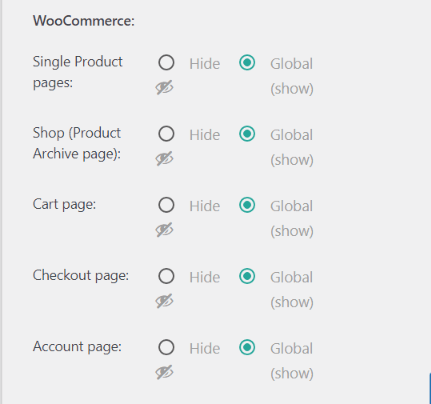Click the crossed-eye icon for Single Product pages
This screenshot has height=404, width=431.
(164, 88)
